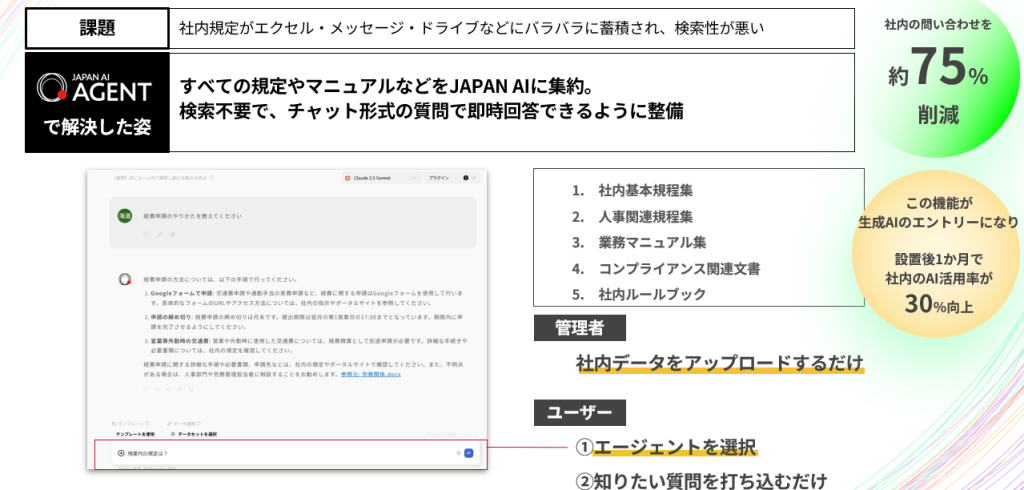This screenshot has height=490, width=1024.
Task: Click the 管理者 label
Action: point(579,328)
